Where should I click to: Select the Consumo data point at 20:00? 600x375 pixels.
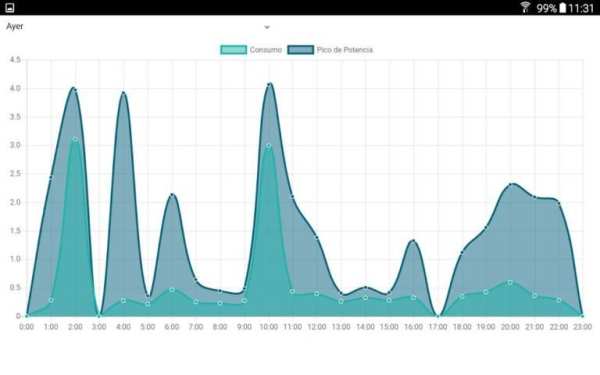pyautogui.click(x=510, y=283)
